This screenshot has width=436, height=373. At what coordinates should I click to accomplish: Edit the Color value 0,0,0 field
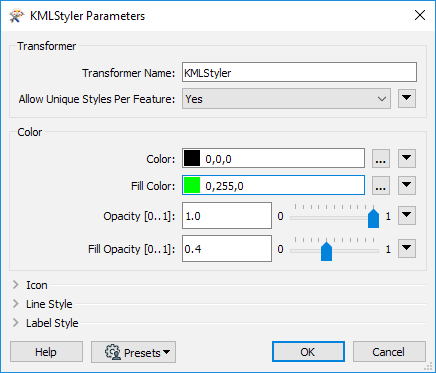(x=273, y=158)
